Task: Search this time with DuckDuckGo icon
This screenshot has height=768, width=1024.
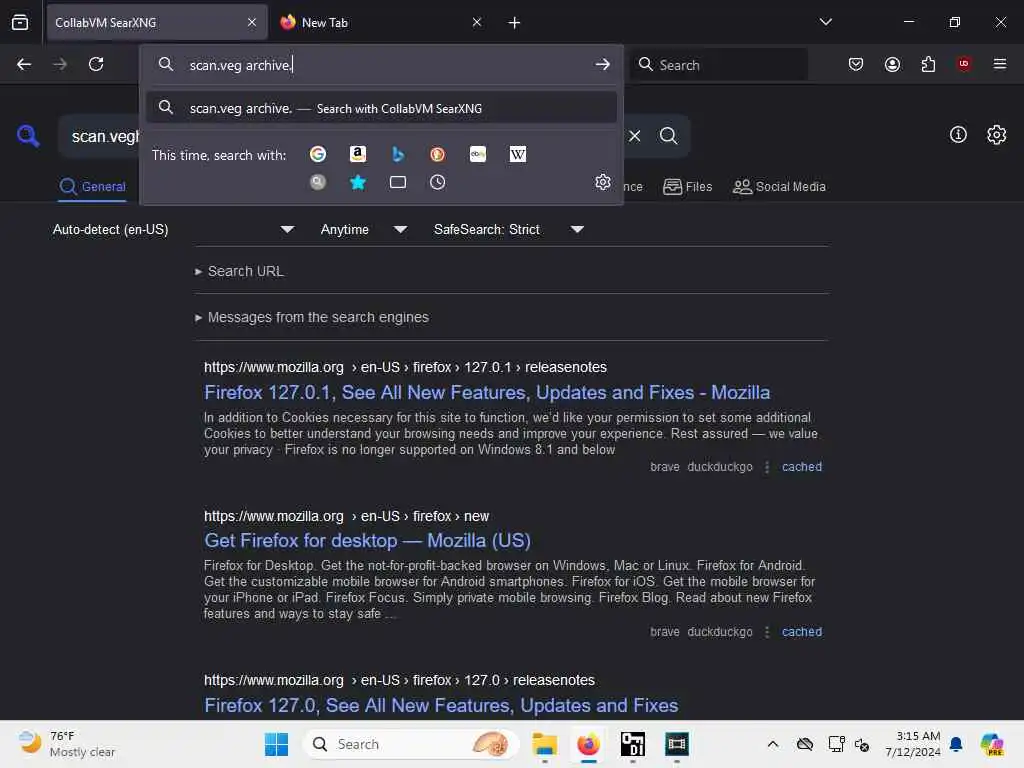Action: pos(438,154)
